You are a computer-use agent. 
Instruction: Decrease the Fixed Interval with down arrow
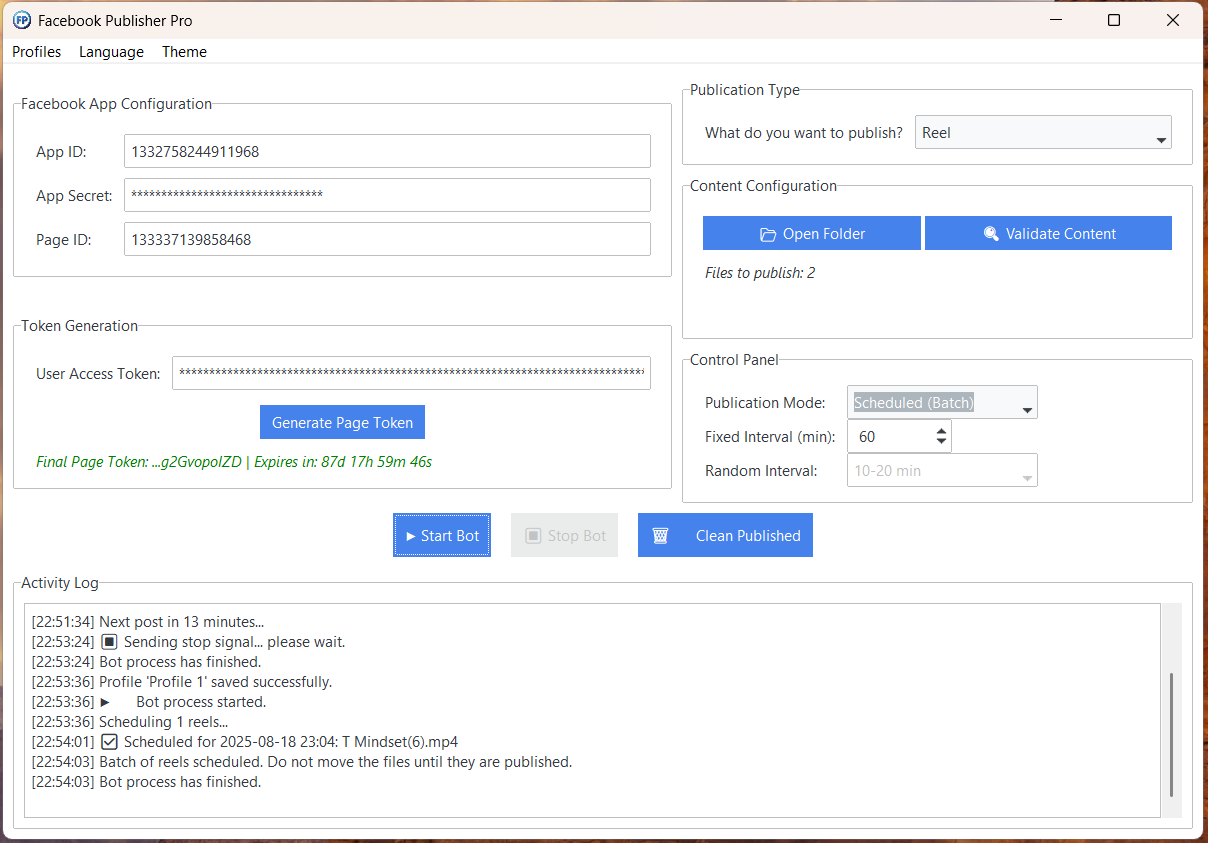941,442
